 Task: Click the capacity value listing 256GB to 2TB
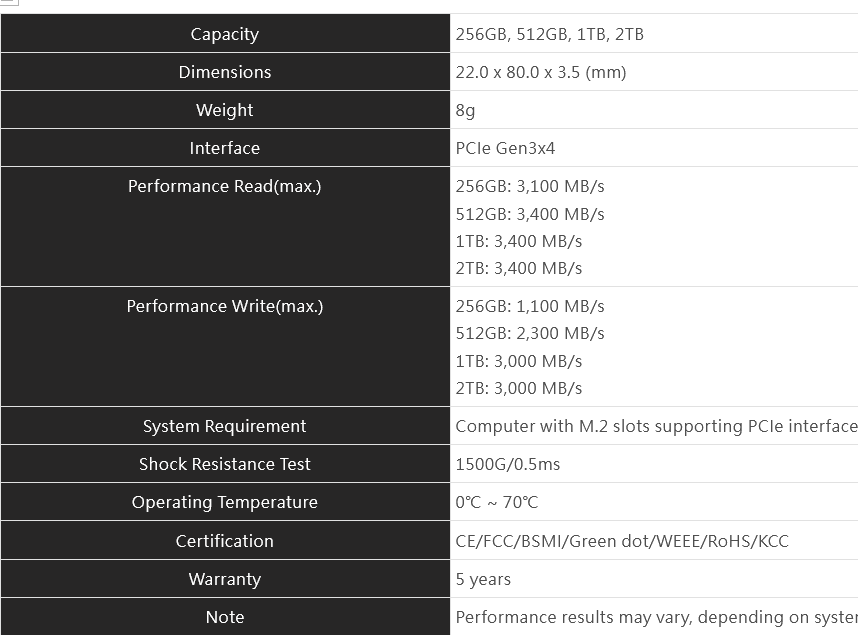pyautogui.click(x=549, y=34)
